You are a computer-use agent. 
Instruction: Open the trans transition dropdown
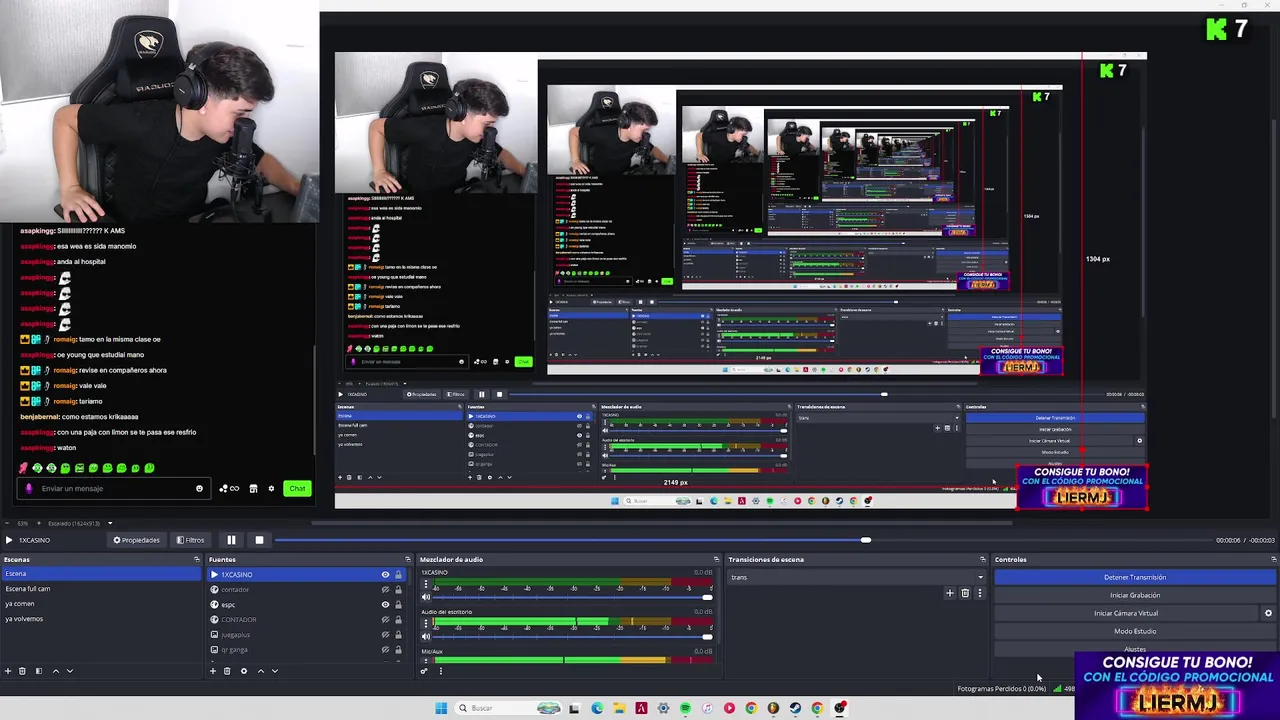[x=857, y=577]
